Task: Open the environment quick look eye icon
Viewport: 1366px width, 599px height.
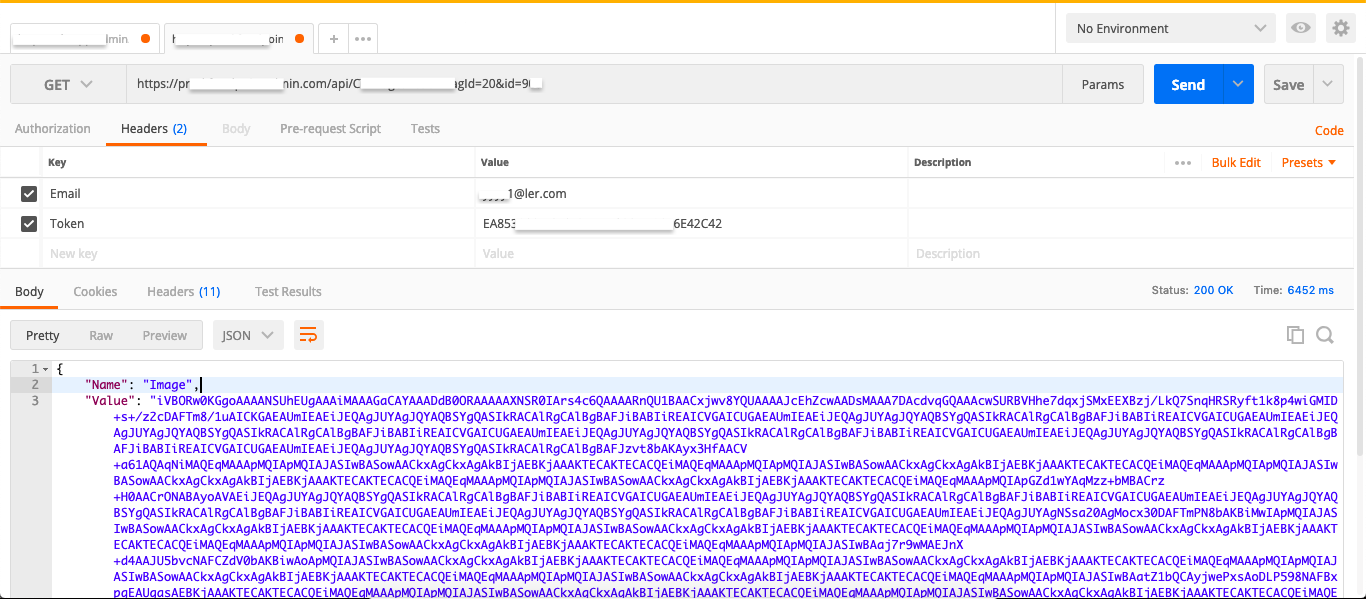Action: pos(1300,28)
